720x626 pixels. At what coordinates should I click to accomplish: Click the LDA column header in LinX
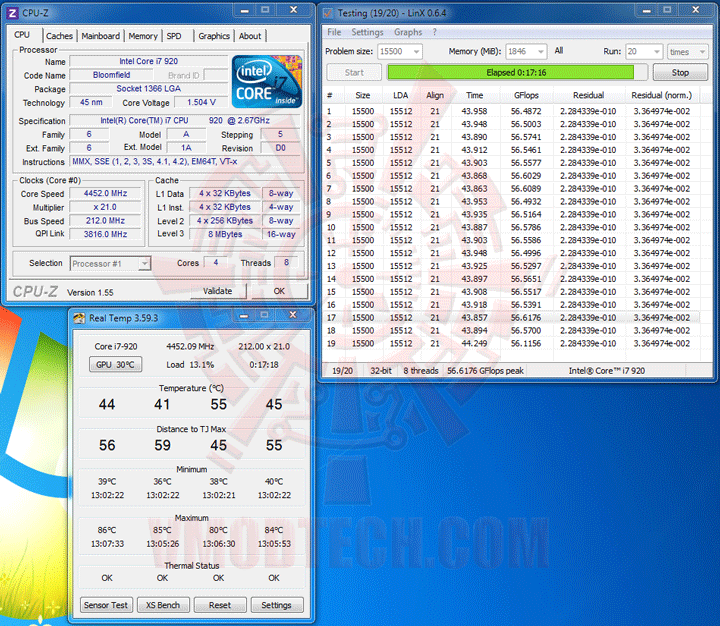point(400,95)
